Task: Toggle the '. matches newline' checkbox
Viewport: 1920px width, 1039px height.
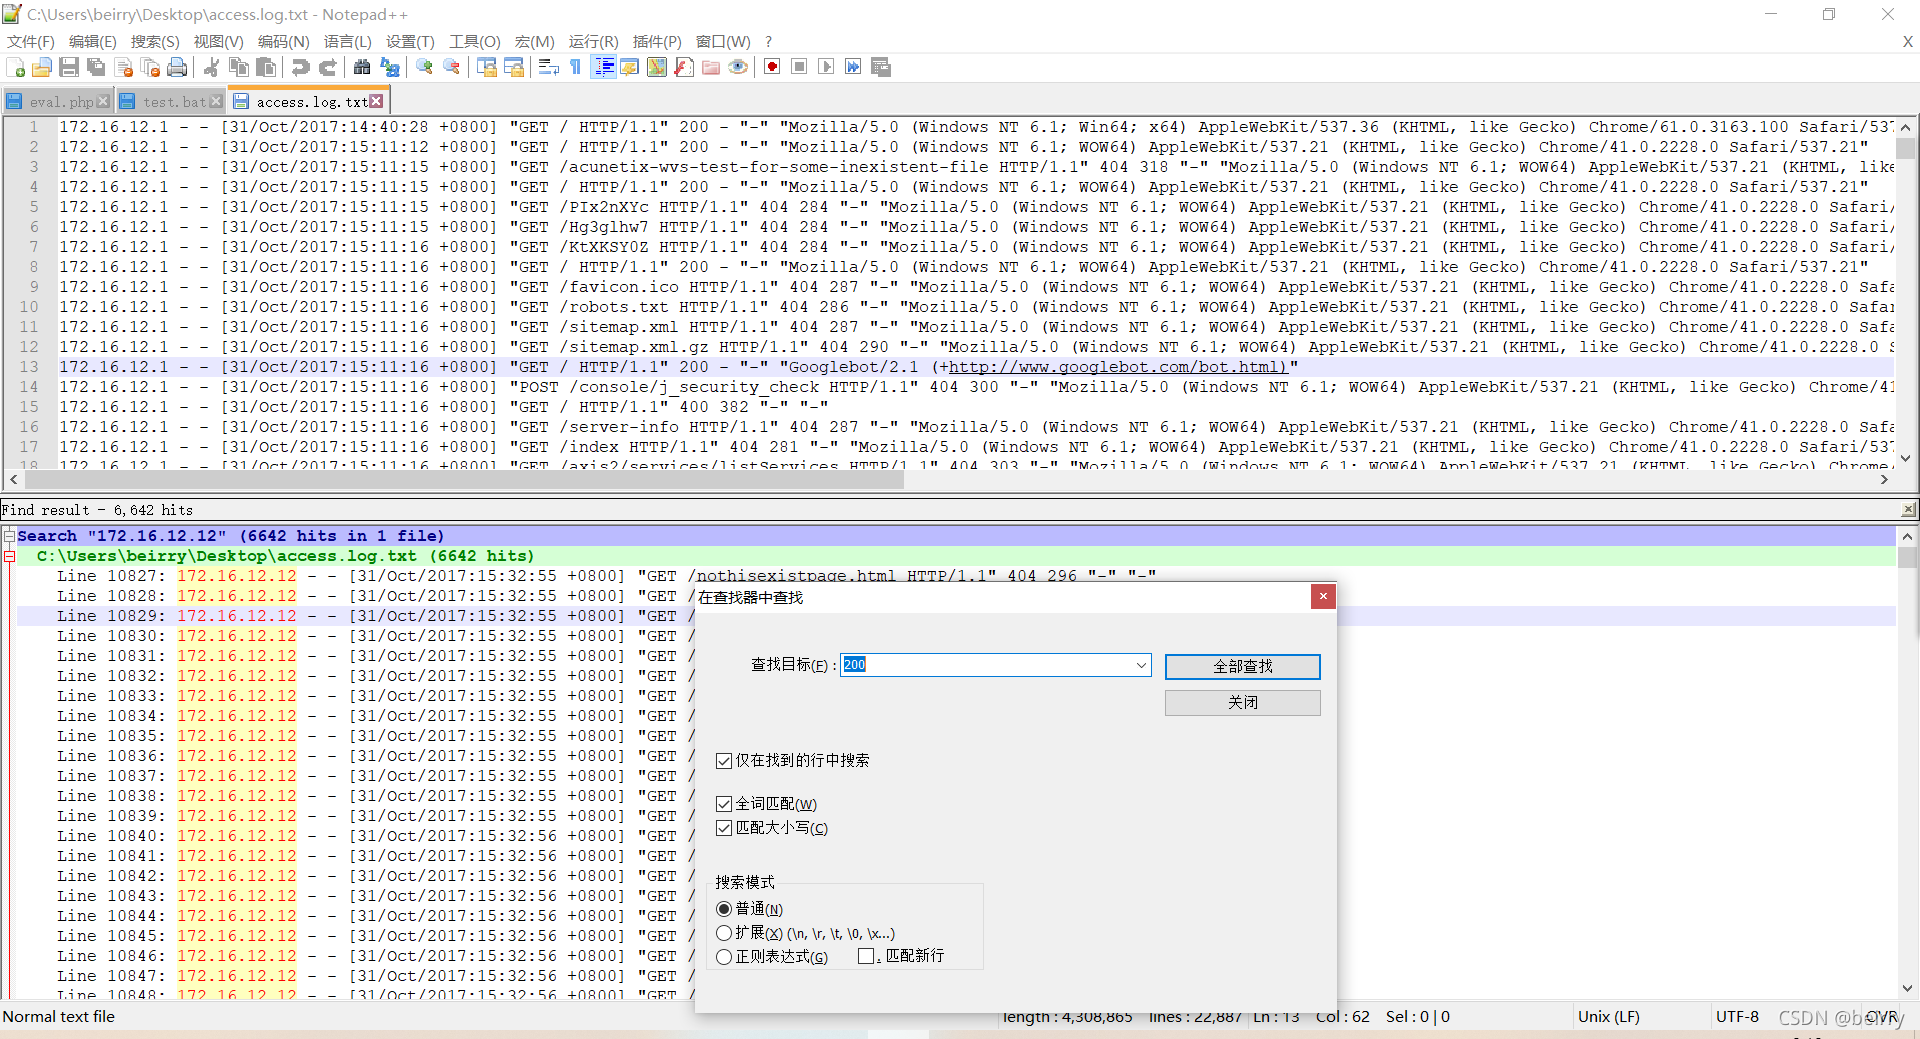Action: (866, 956)
